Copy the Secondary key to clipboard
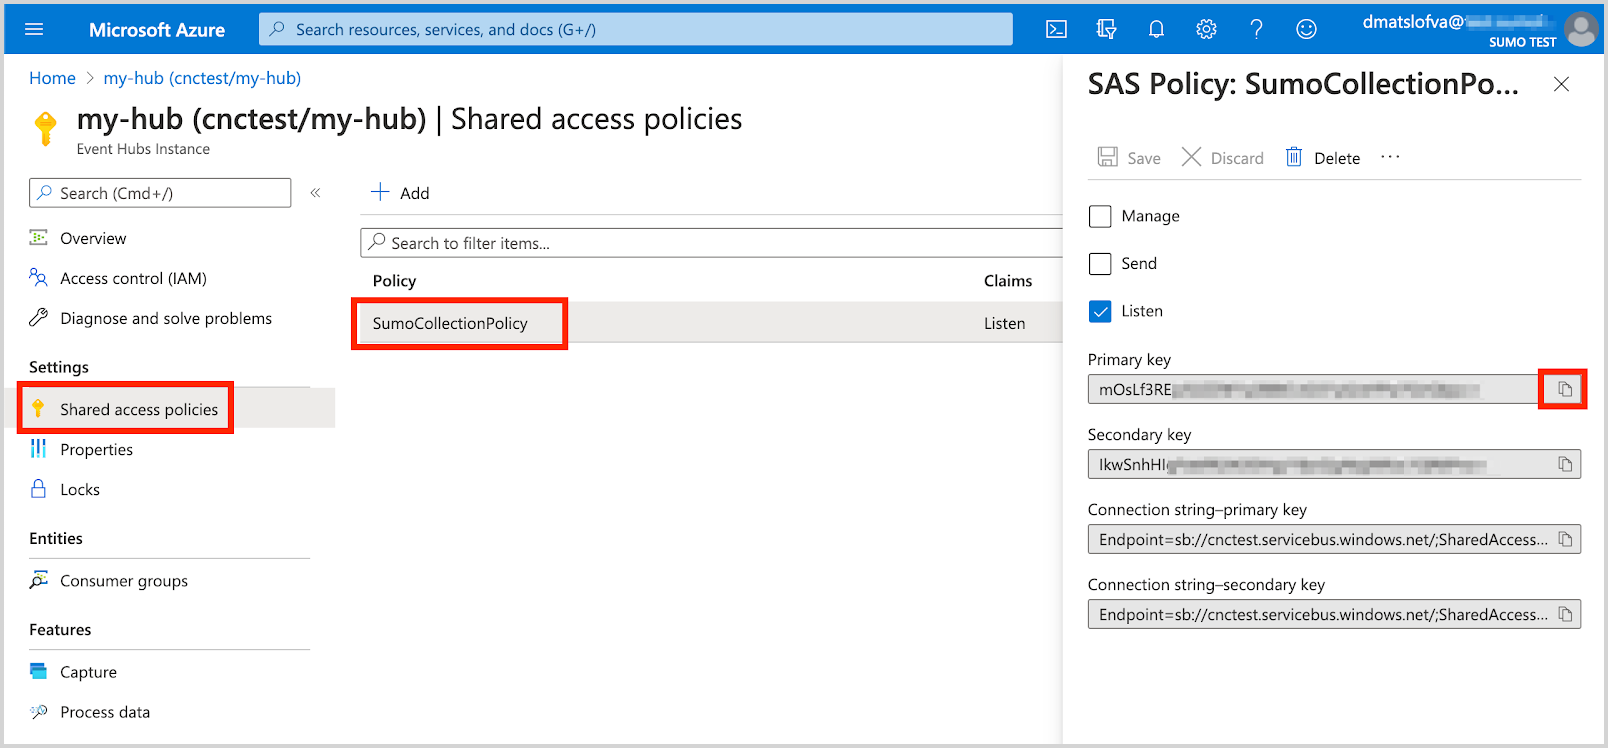Viewport: 1608px width, 748px height. (x=1564, y=464)
